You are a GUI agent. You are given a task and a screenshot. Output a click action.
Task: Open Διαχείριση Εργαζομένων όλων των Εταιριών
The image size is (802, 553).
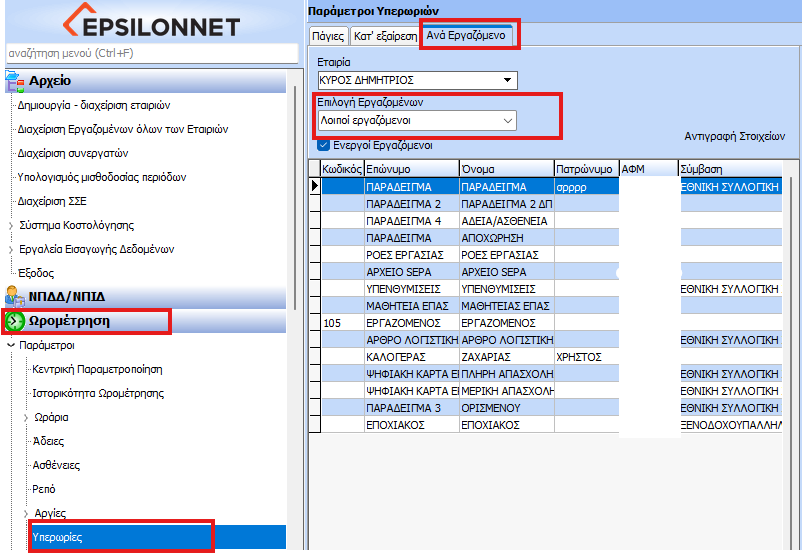tap(123, 129)
